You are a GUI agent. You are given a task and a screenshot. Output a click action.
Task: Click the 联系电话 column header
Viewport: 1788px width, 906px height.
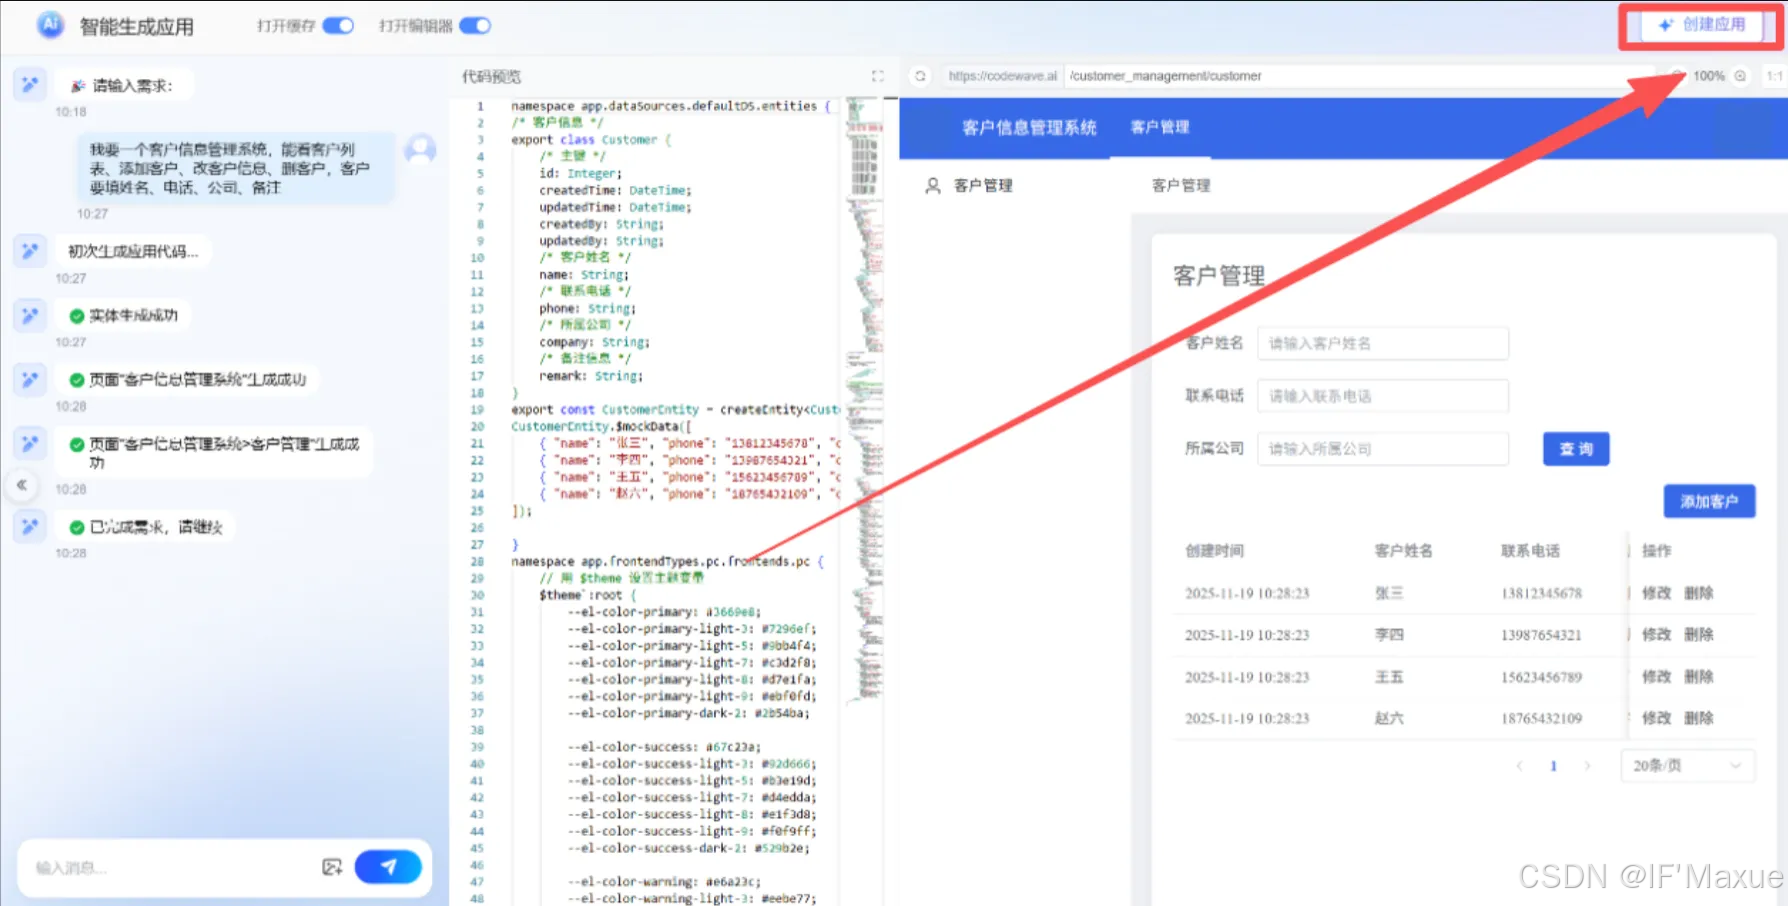pos(1530,551)
